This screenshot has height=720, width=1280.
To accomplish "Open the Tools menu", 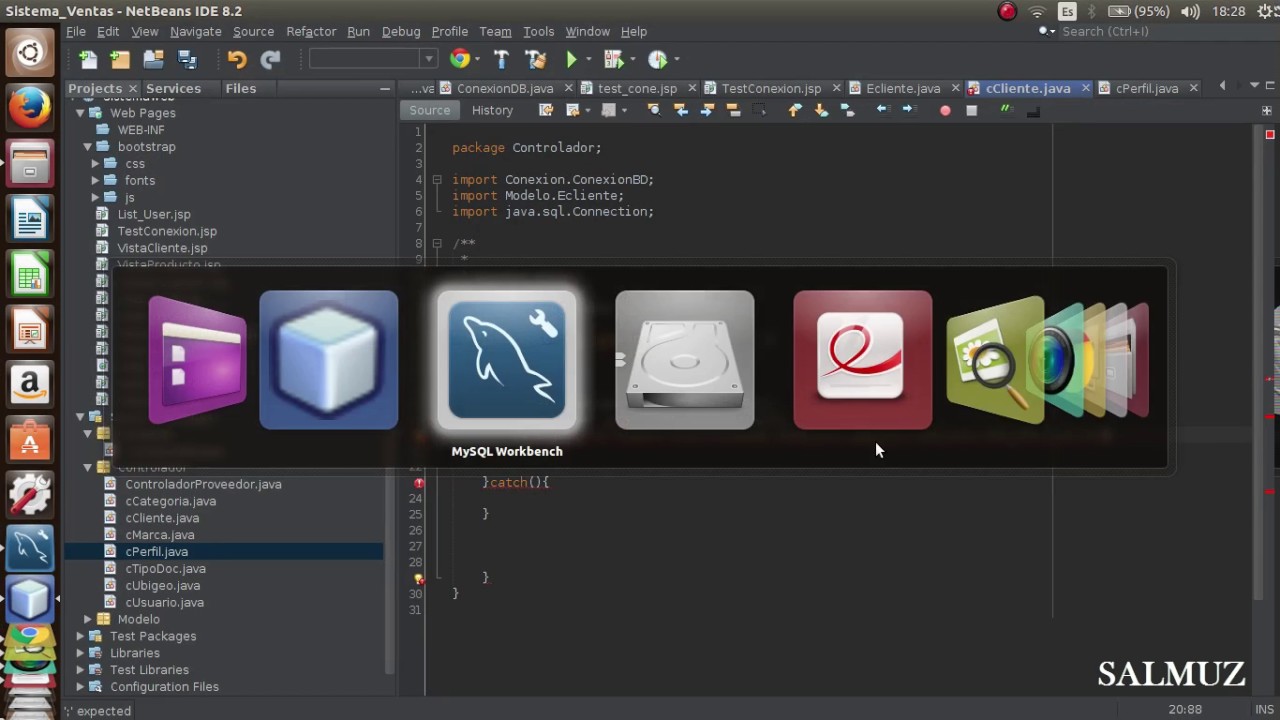I will [538, 31].
